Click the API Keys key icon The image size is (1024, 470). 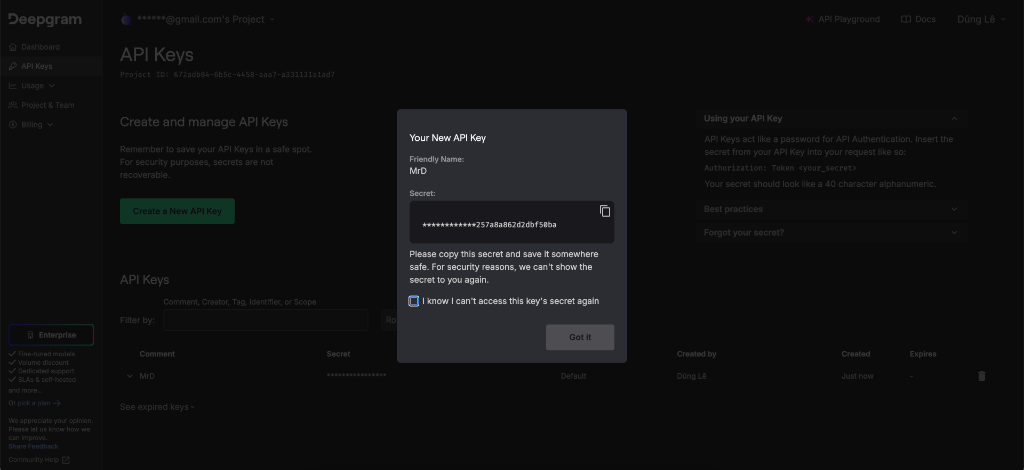point(13,66)
